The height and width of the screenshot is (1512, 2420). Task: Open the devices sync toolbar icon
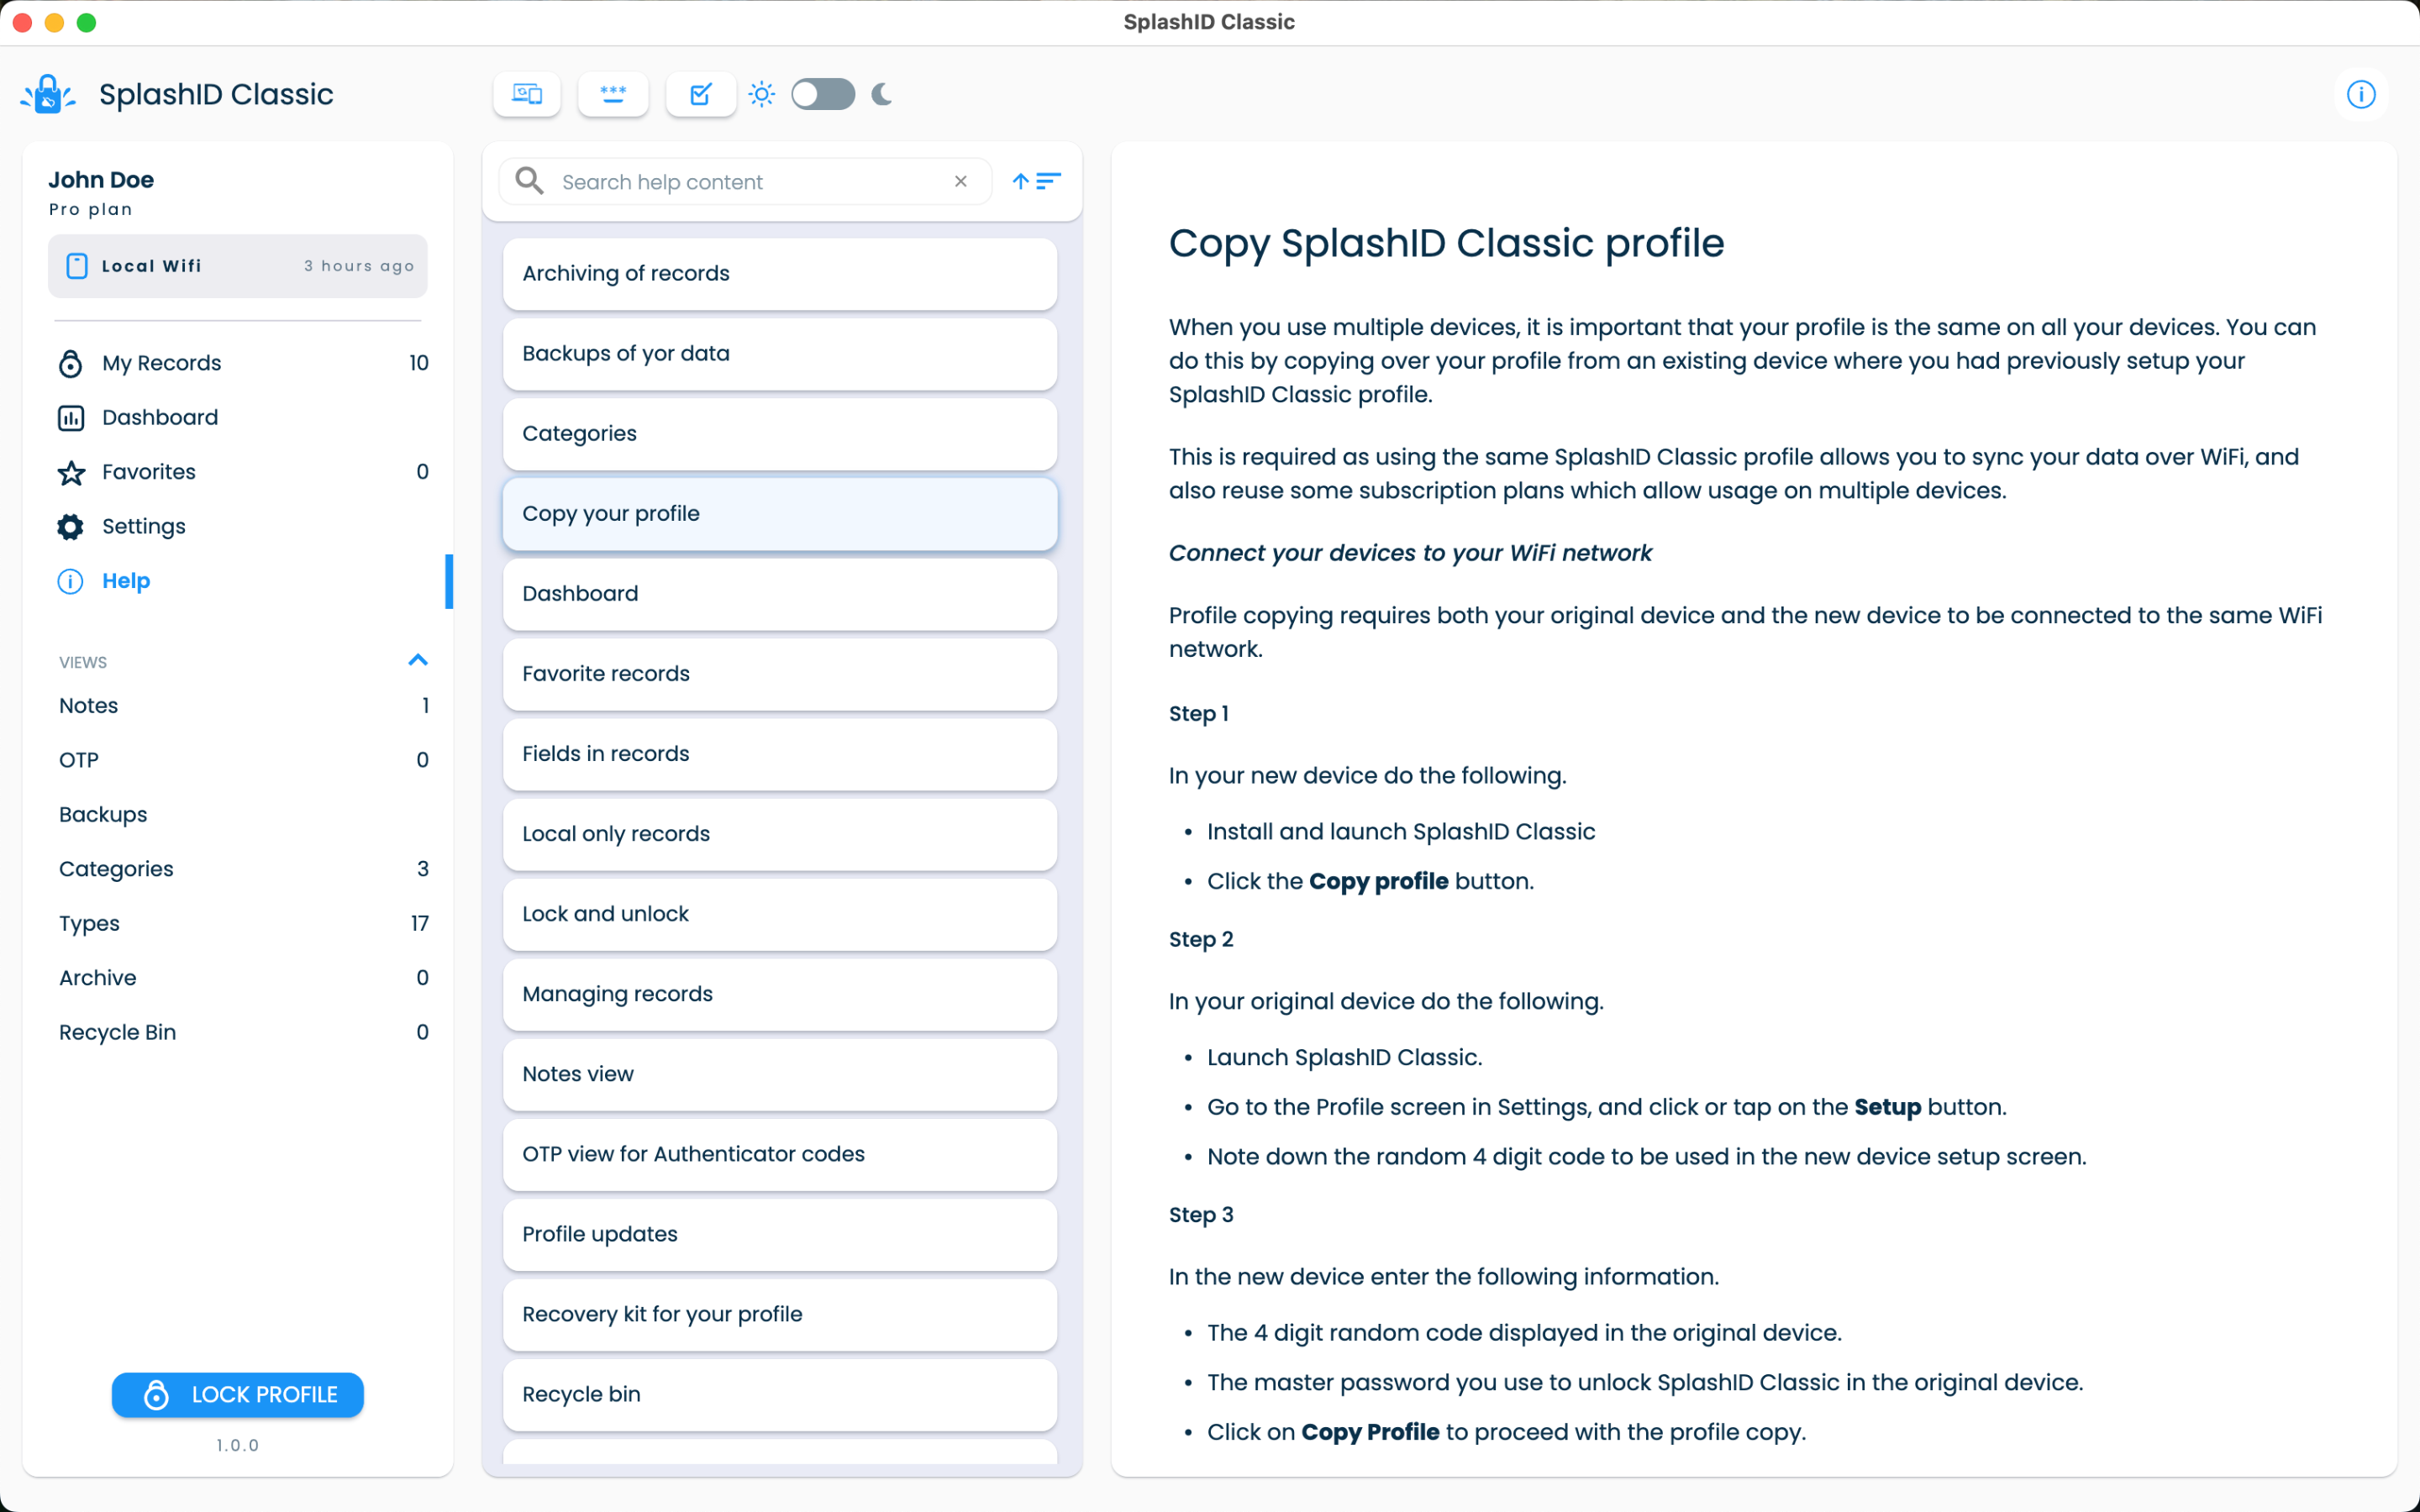coord(527,95)
